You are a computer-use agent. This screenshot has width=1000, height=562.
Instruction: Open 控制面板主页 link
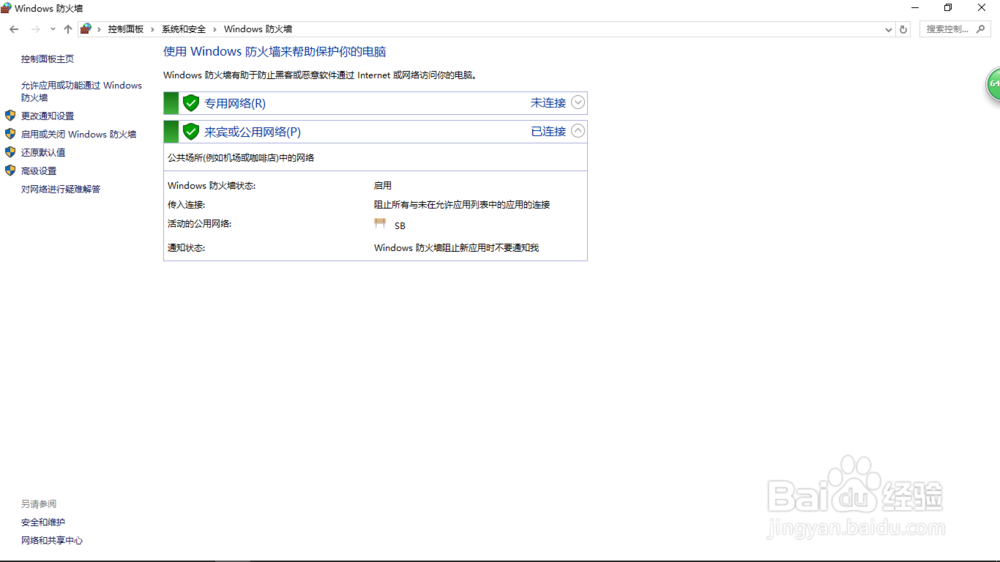click(x=47, y=59)
